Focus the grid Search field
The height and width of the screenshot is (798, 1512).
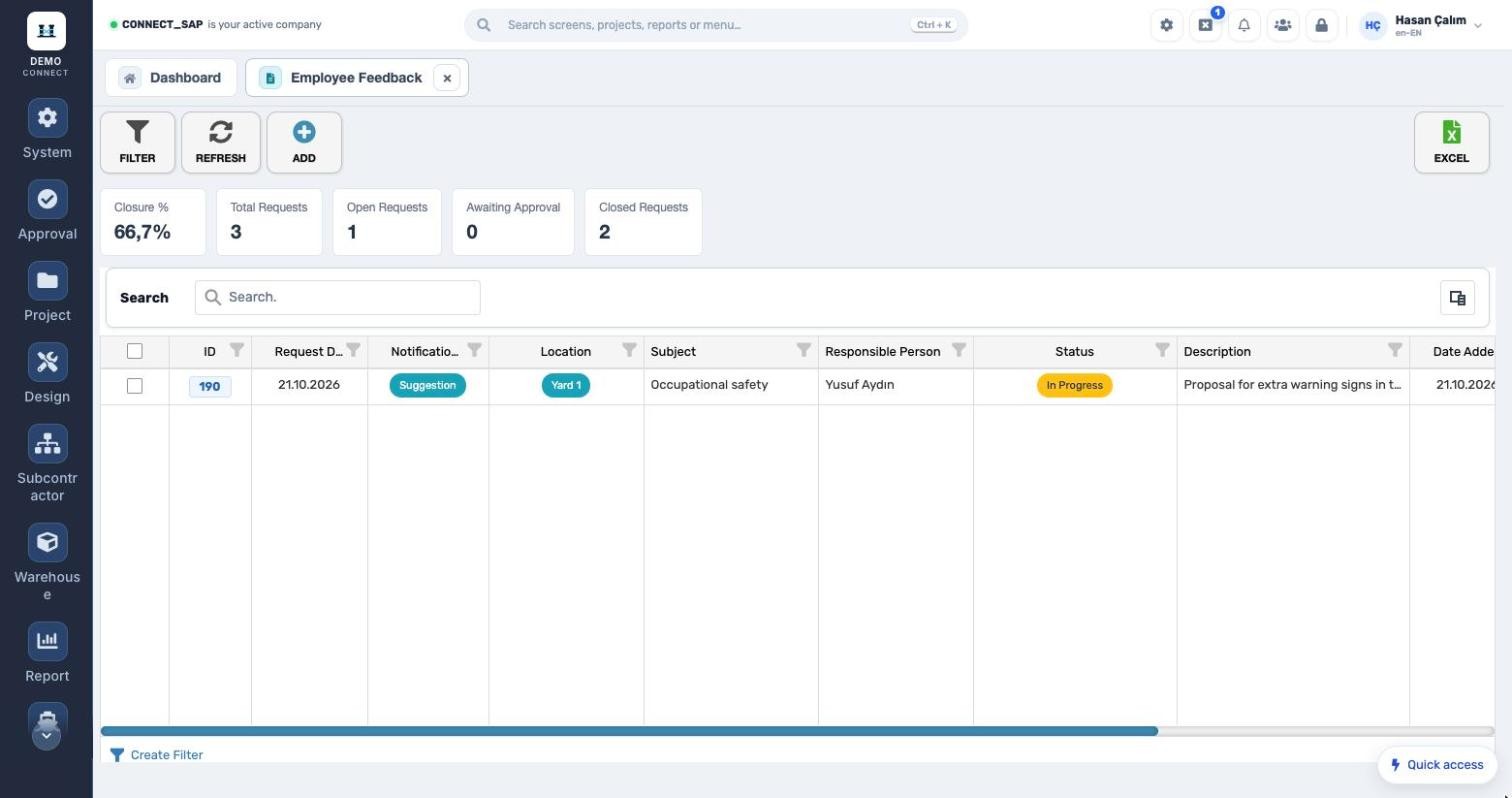[338, 297]
